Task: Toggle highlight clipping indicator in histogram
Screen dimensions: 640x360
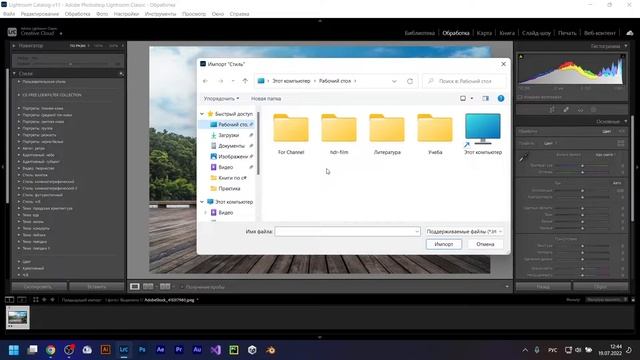Action: coord(622,56)
